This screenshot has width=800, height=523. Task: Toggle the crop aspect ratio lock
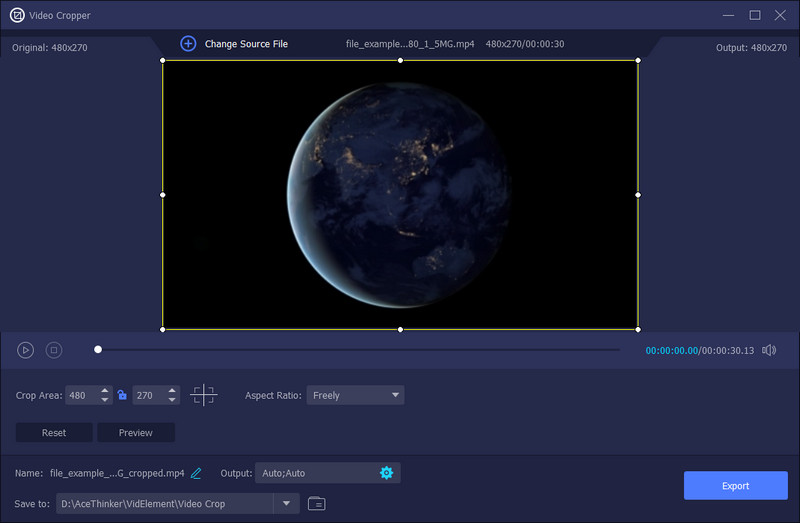point(122,395)
